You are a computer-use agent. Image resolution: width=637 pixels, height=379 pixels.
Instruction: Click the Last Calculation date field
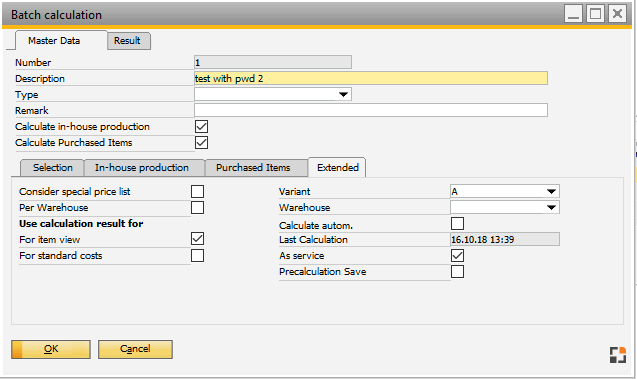(x=505, y=239)
